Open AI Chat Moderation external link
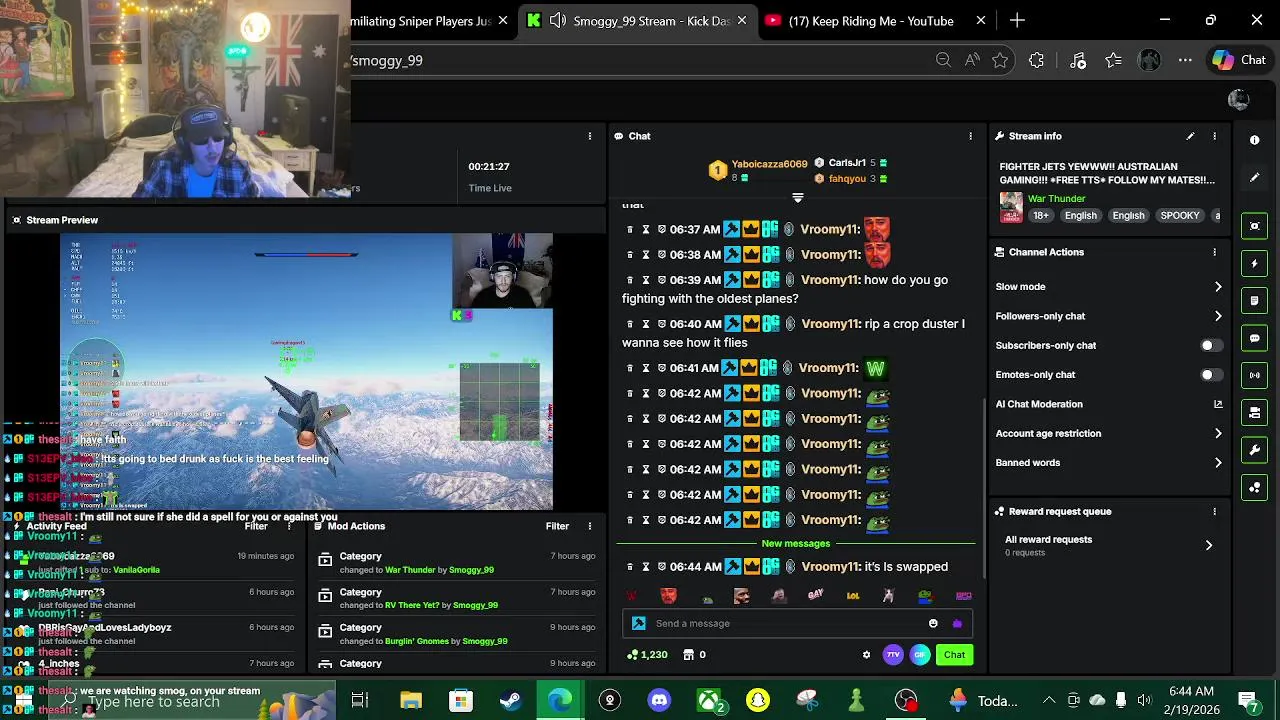Screen dimensions: 1280x720 click(x=1217, y=404)
